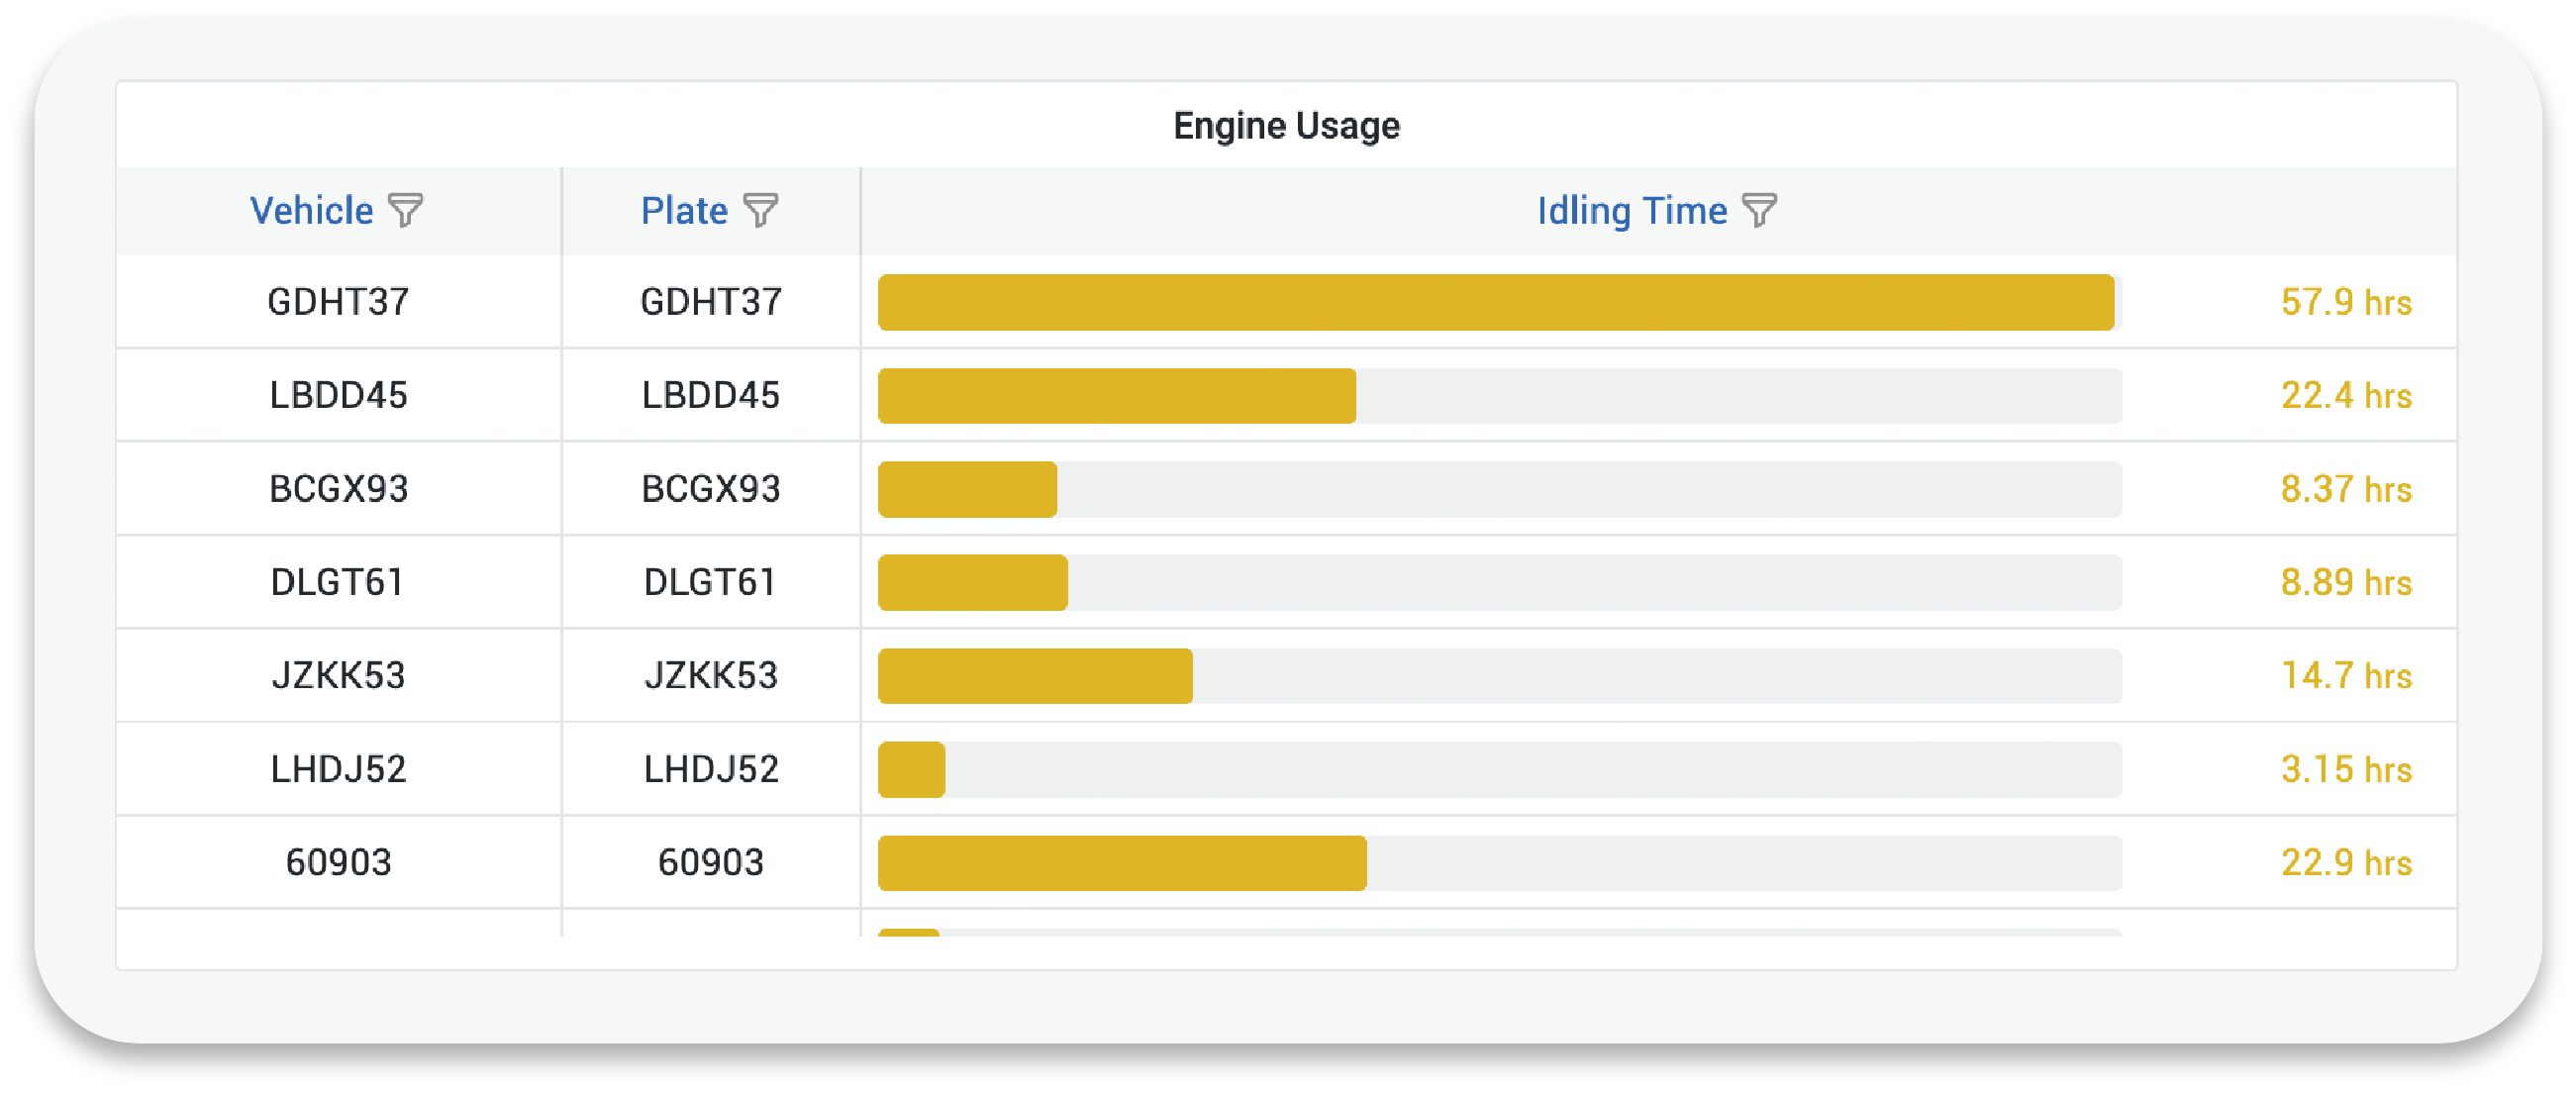
Task: Select the 60903 vehicle cell
Action: coord(338,862)
